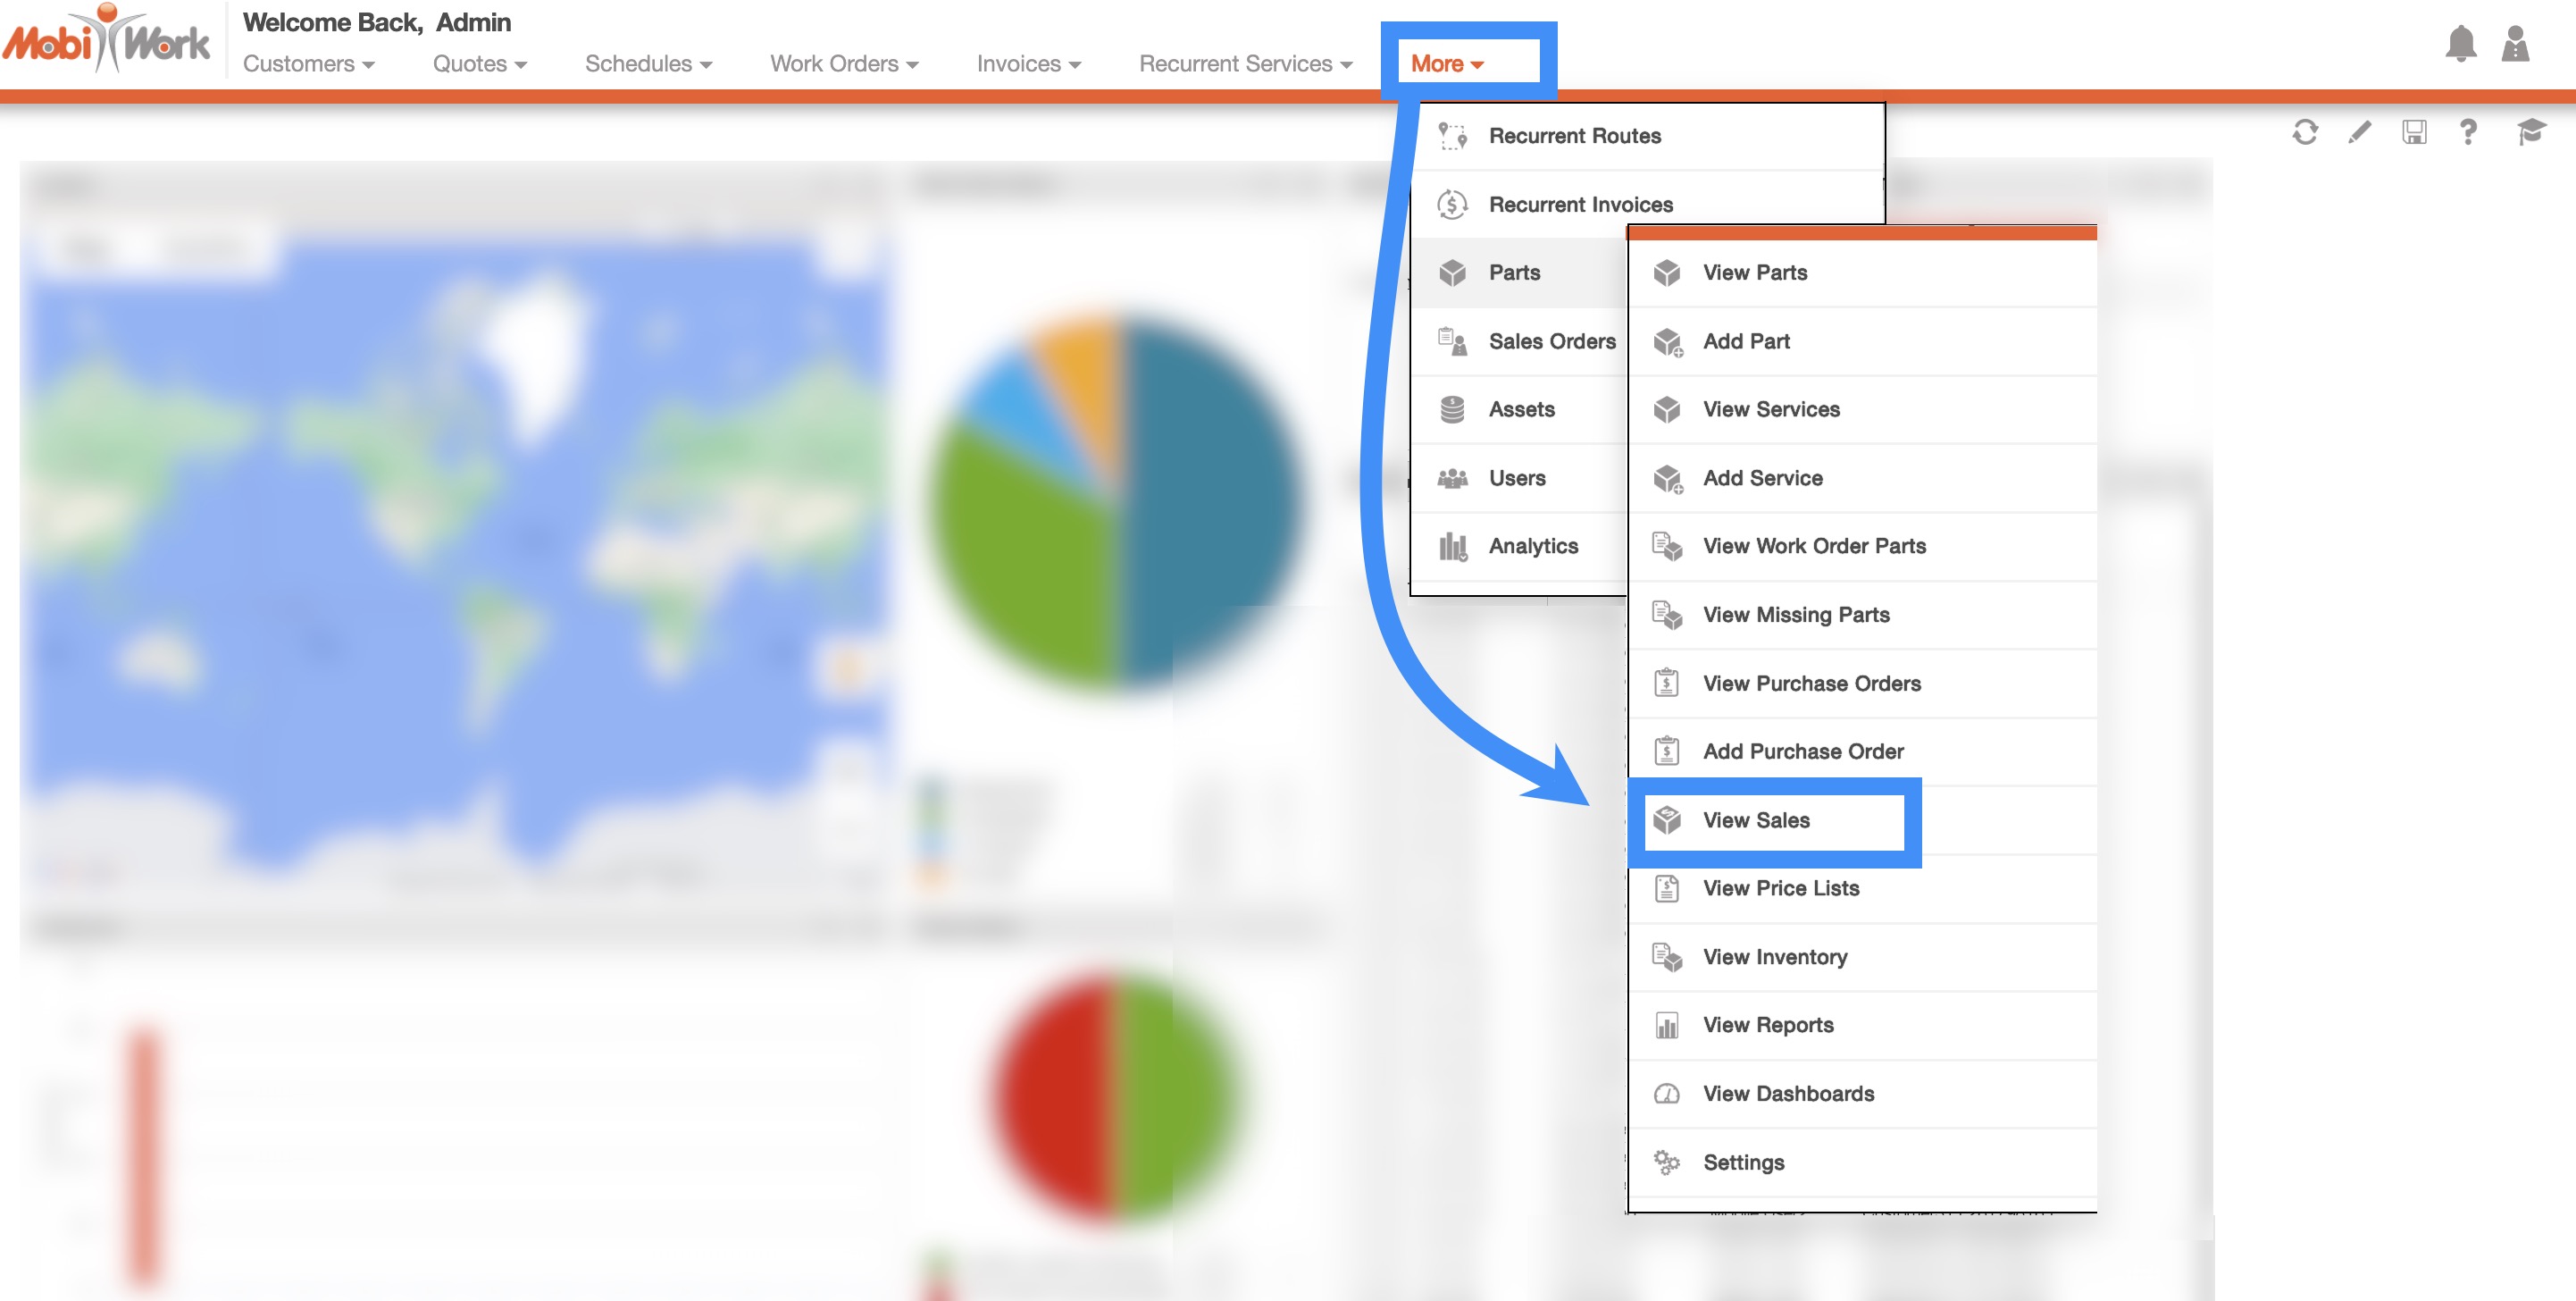Open the user profile icon

point(2515,44)
